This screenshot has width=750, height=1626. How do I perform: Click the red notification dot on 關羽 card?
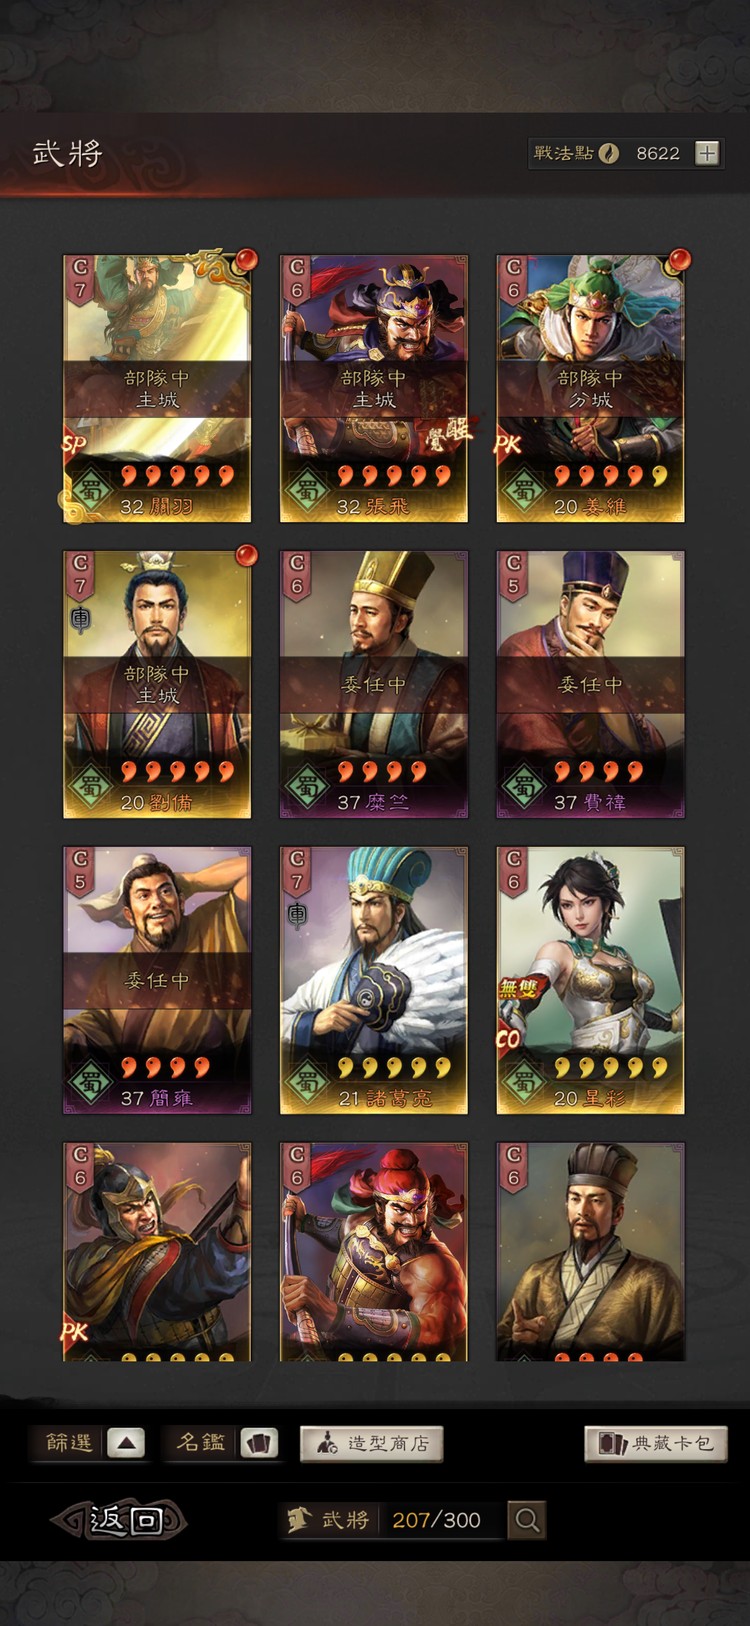click(245, 261)
